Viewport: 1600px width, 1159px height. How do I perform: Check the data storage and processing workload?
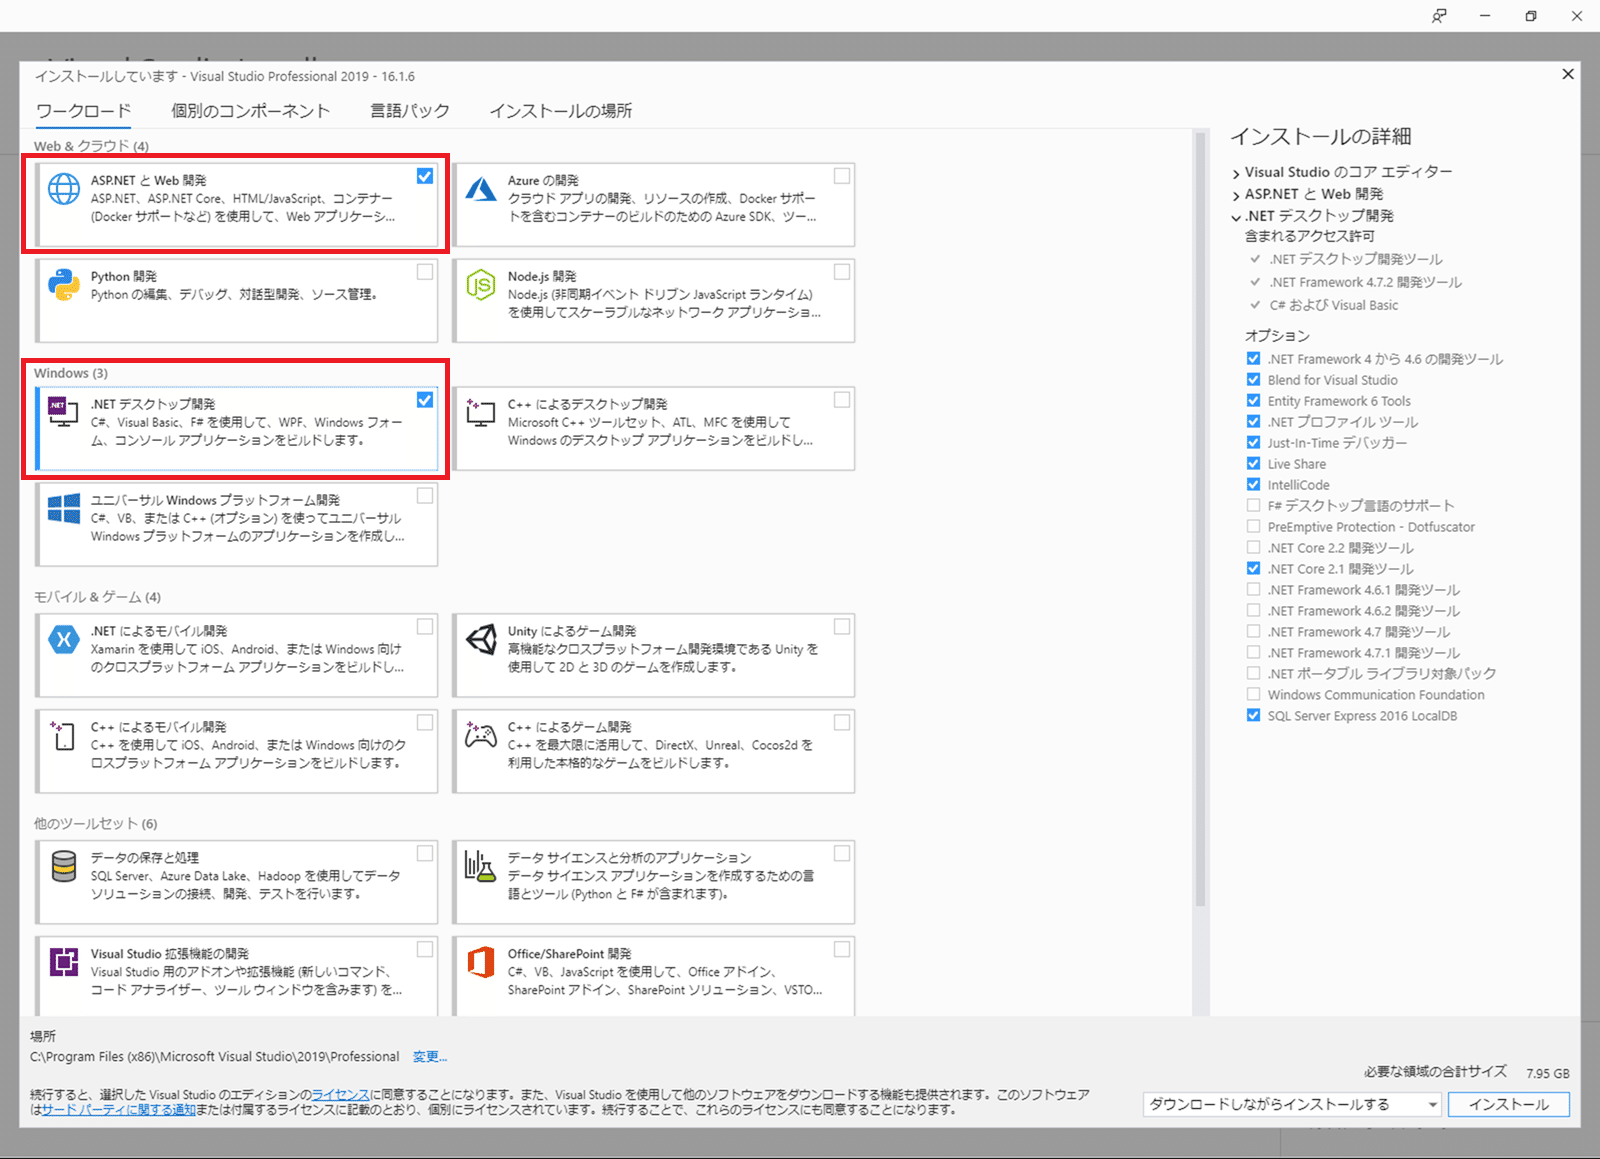point(425,854)
